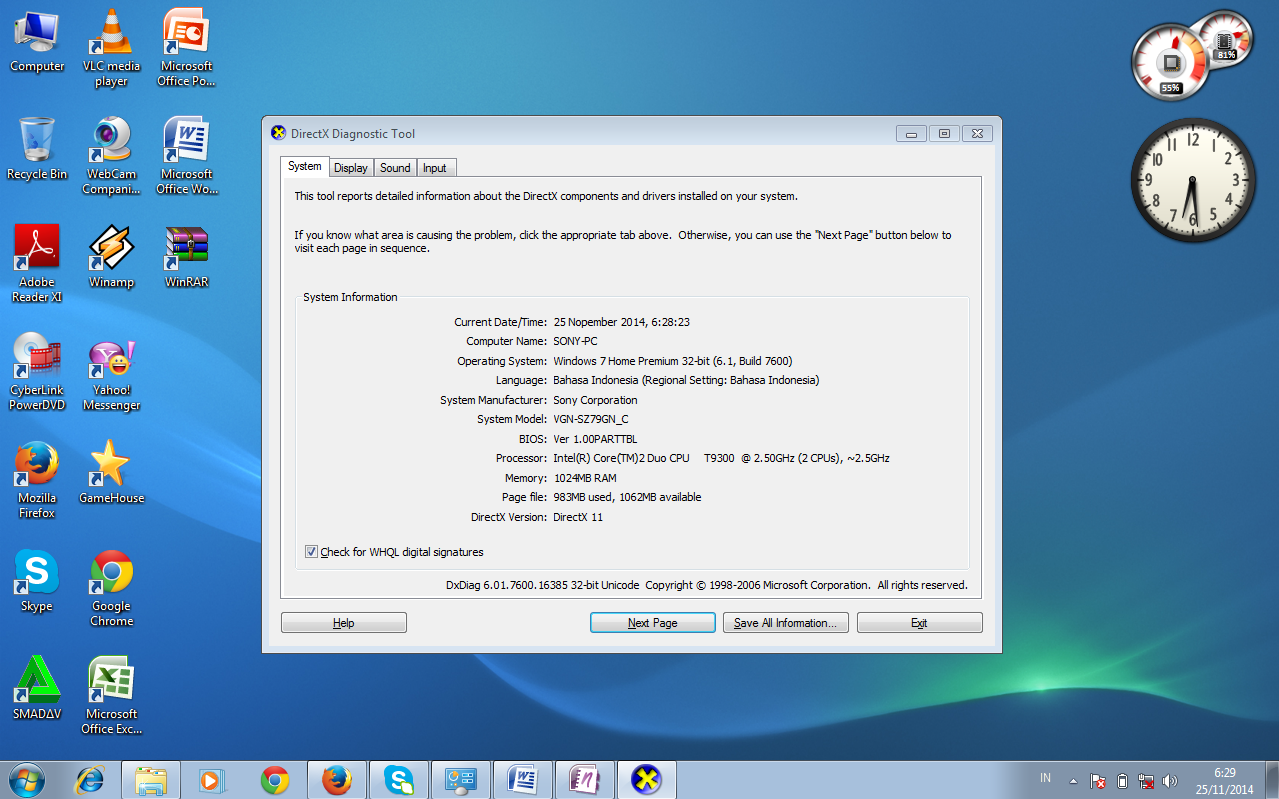The height and width of the screenshot is (799, 1279).
Task: Show hidden tray icons arrow
Action: pos(1073,780)
